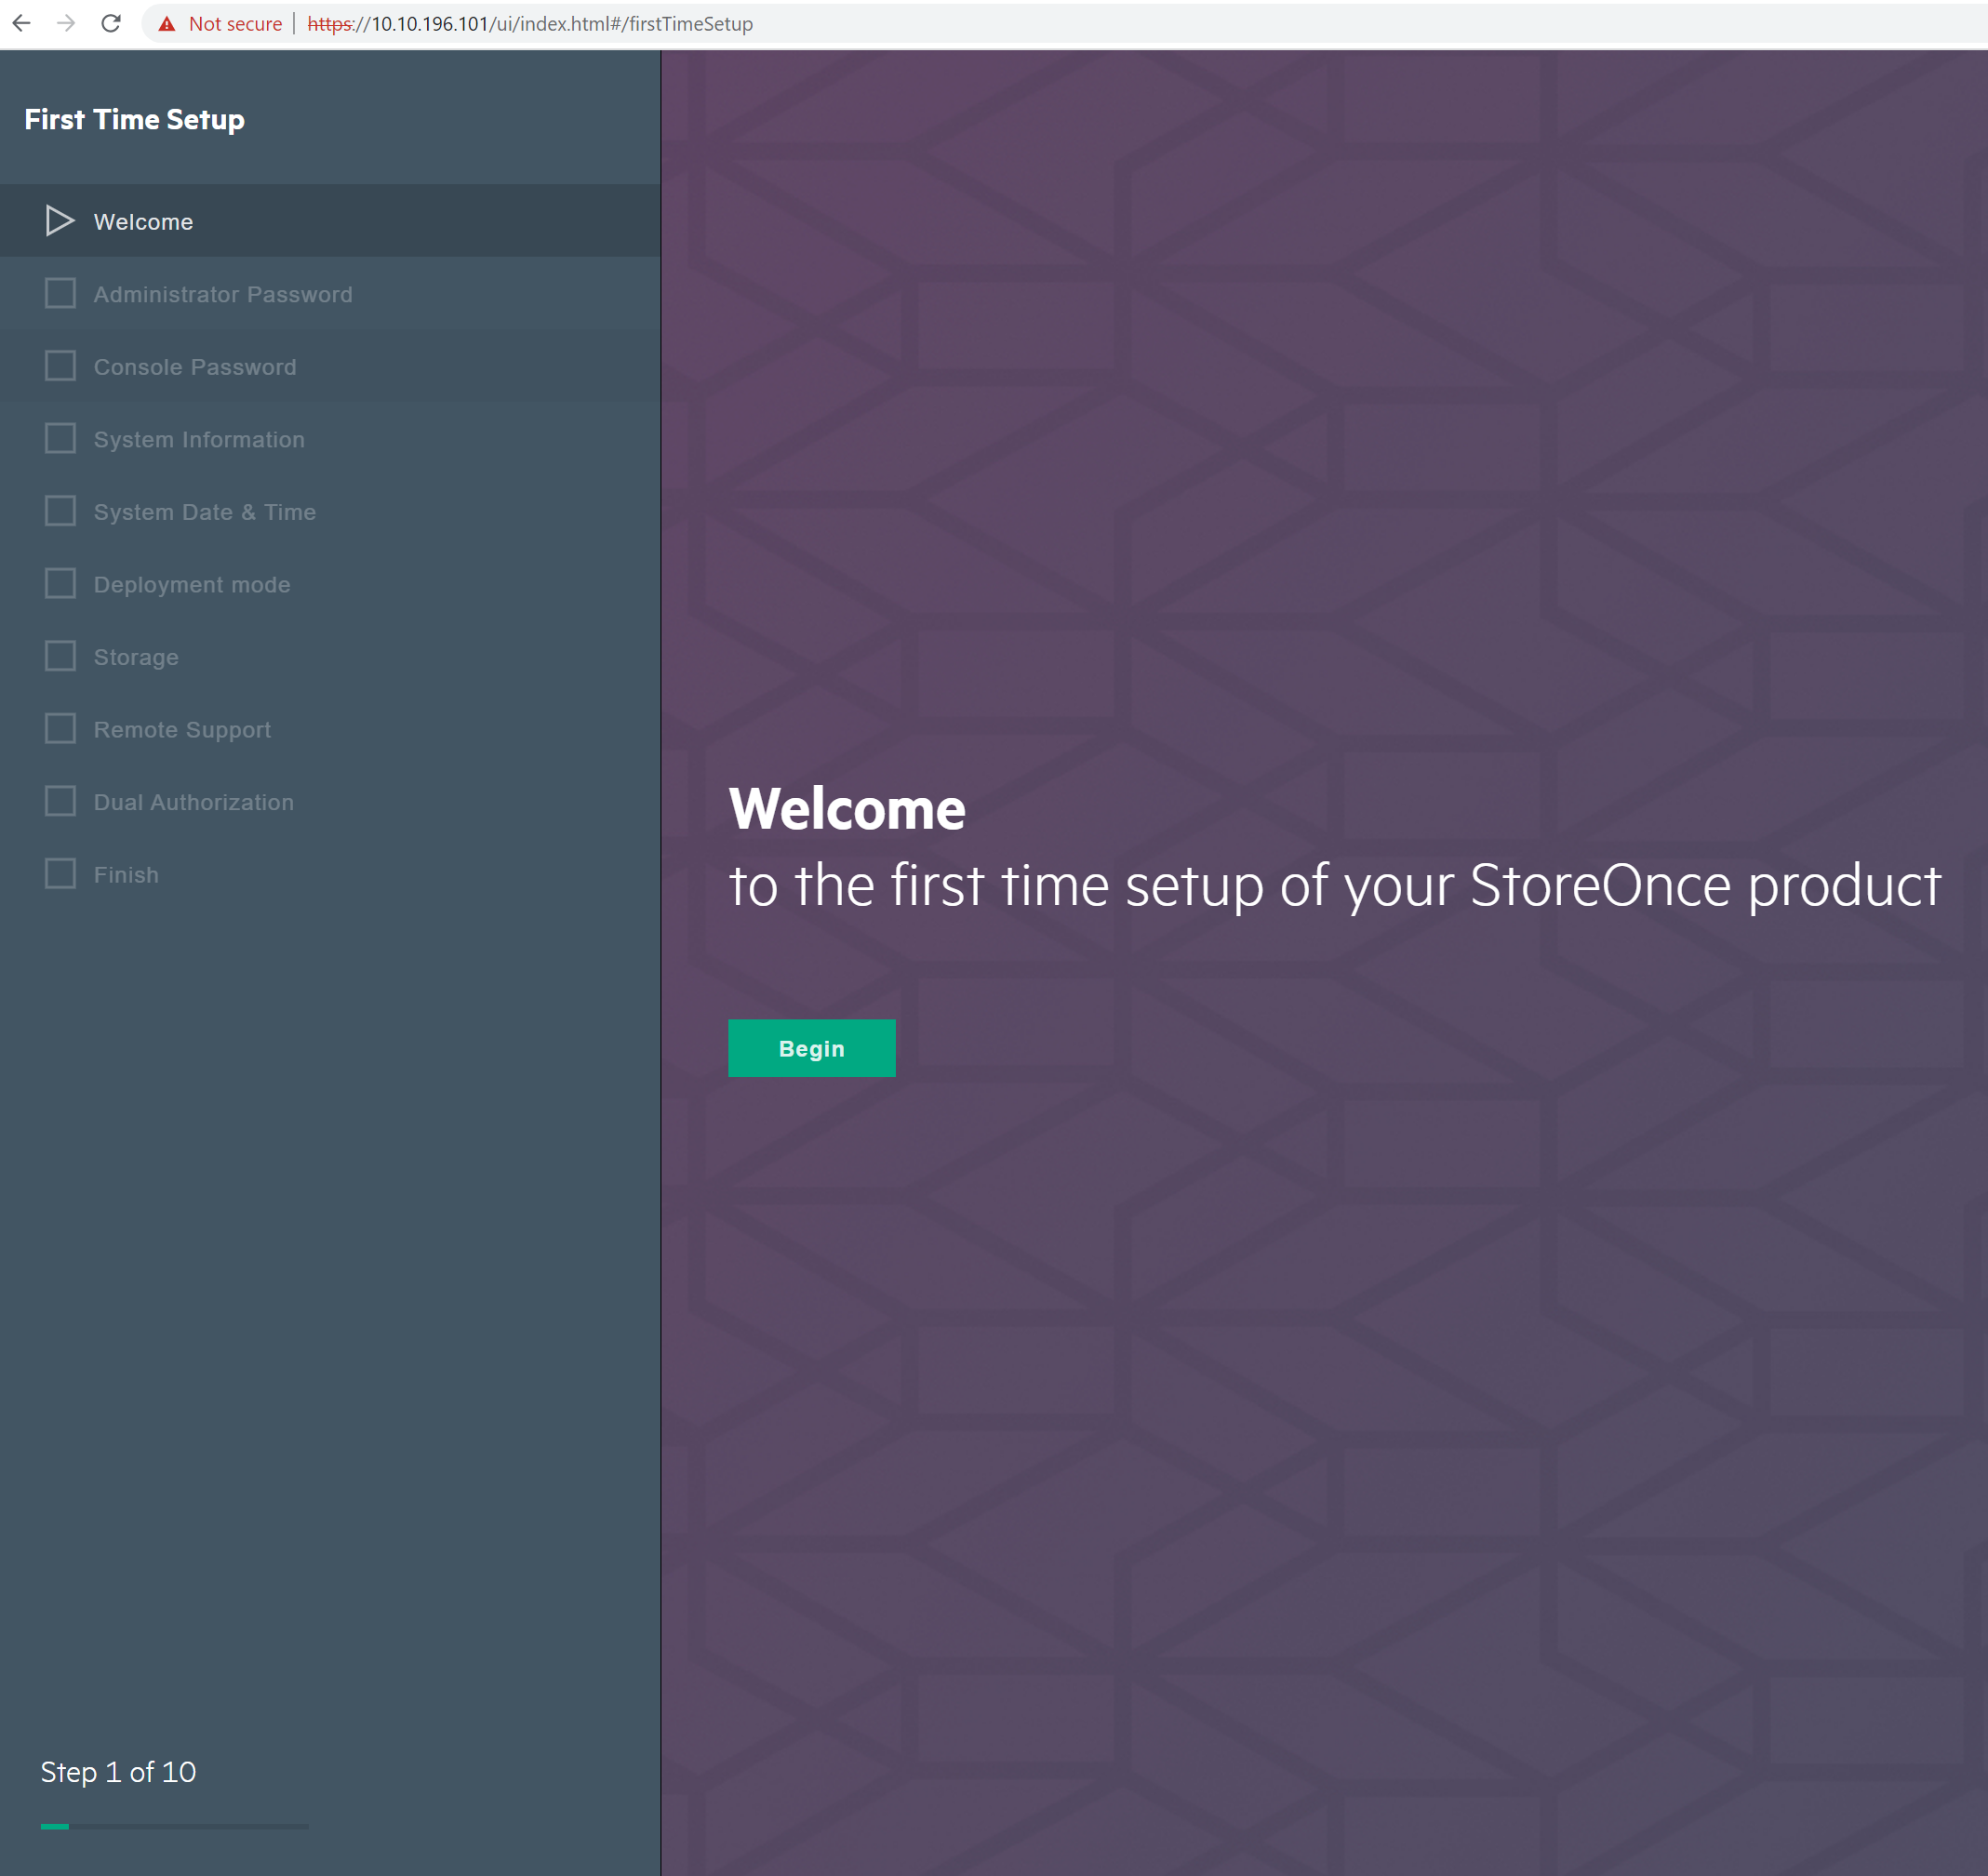Select the Remote Support step label
Viewport: 1988px width, 1876px height.
(x=182, y=730)
